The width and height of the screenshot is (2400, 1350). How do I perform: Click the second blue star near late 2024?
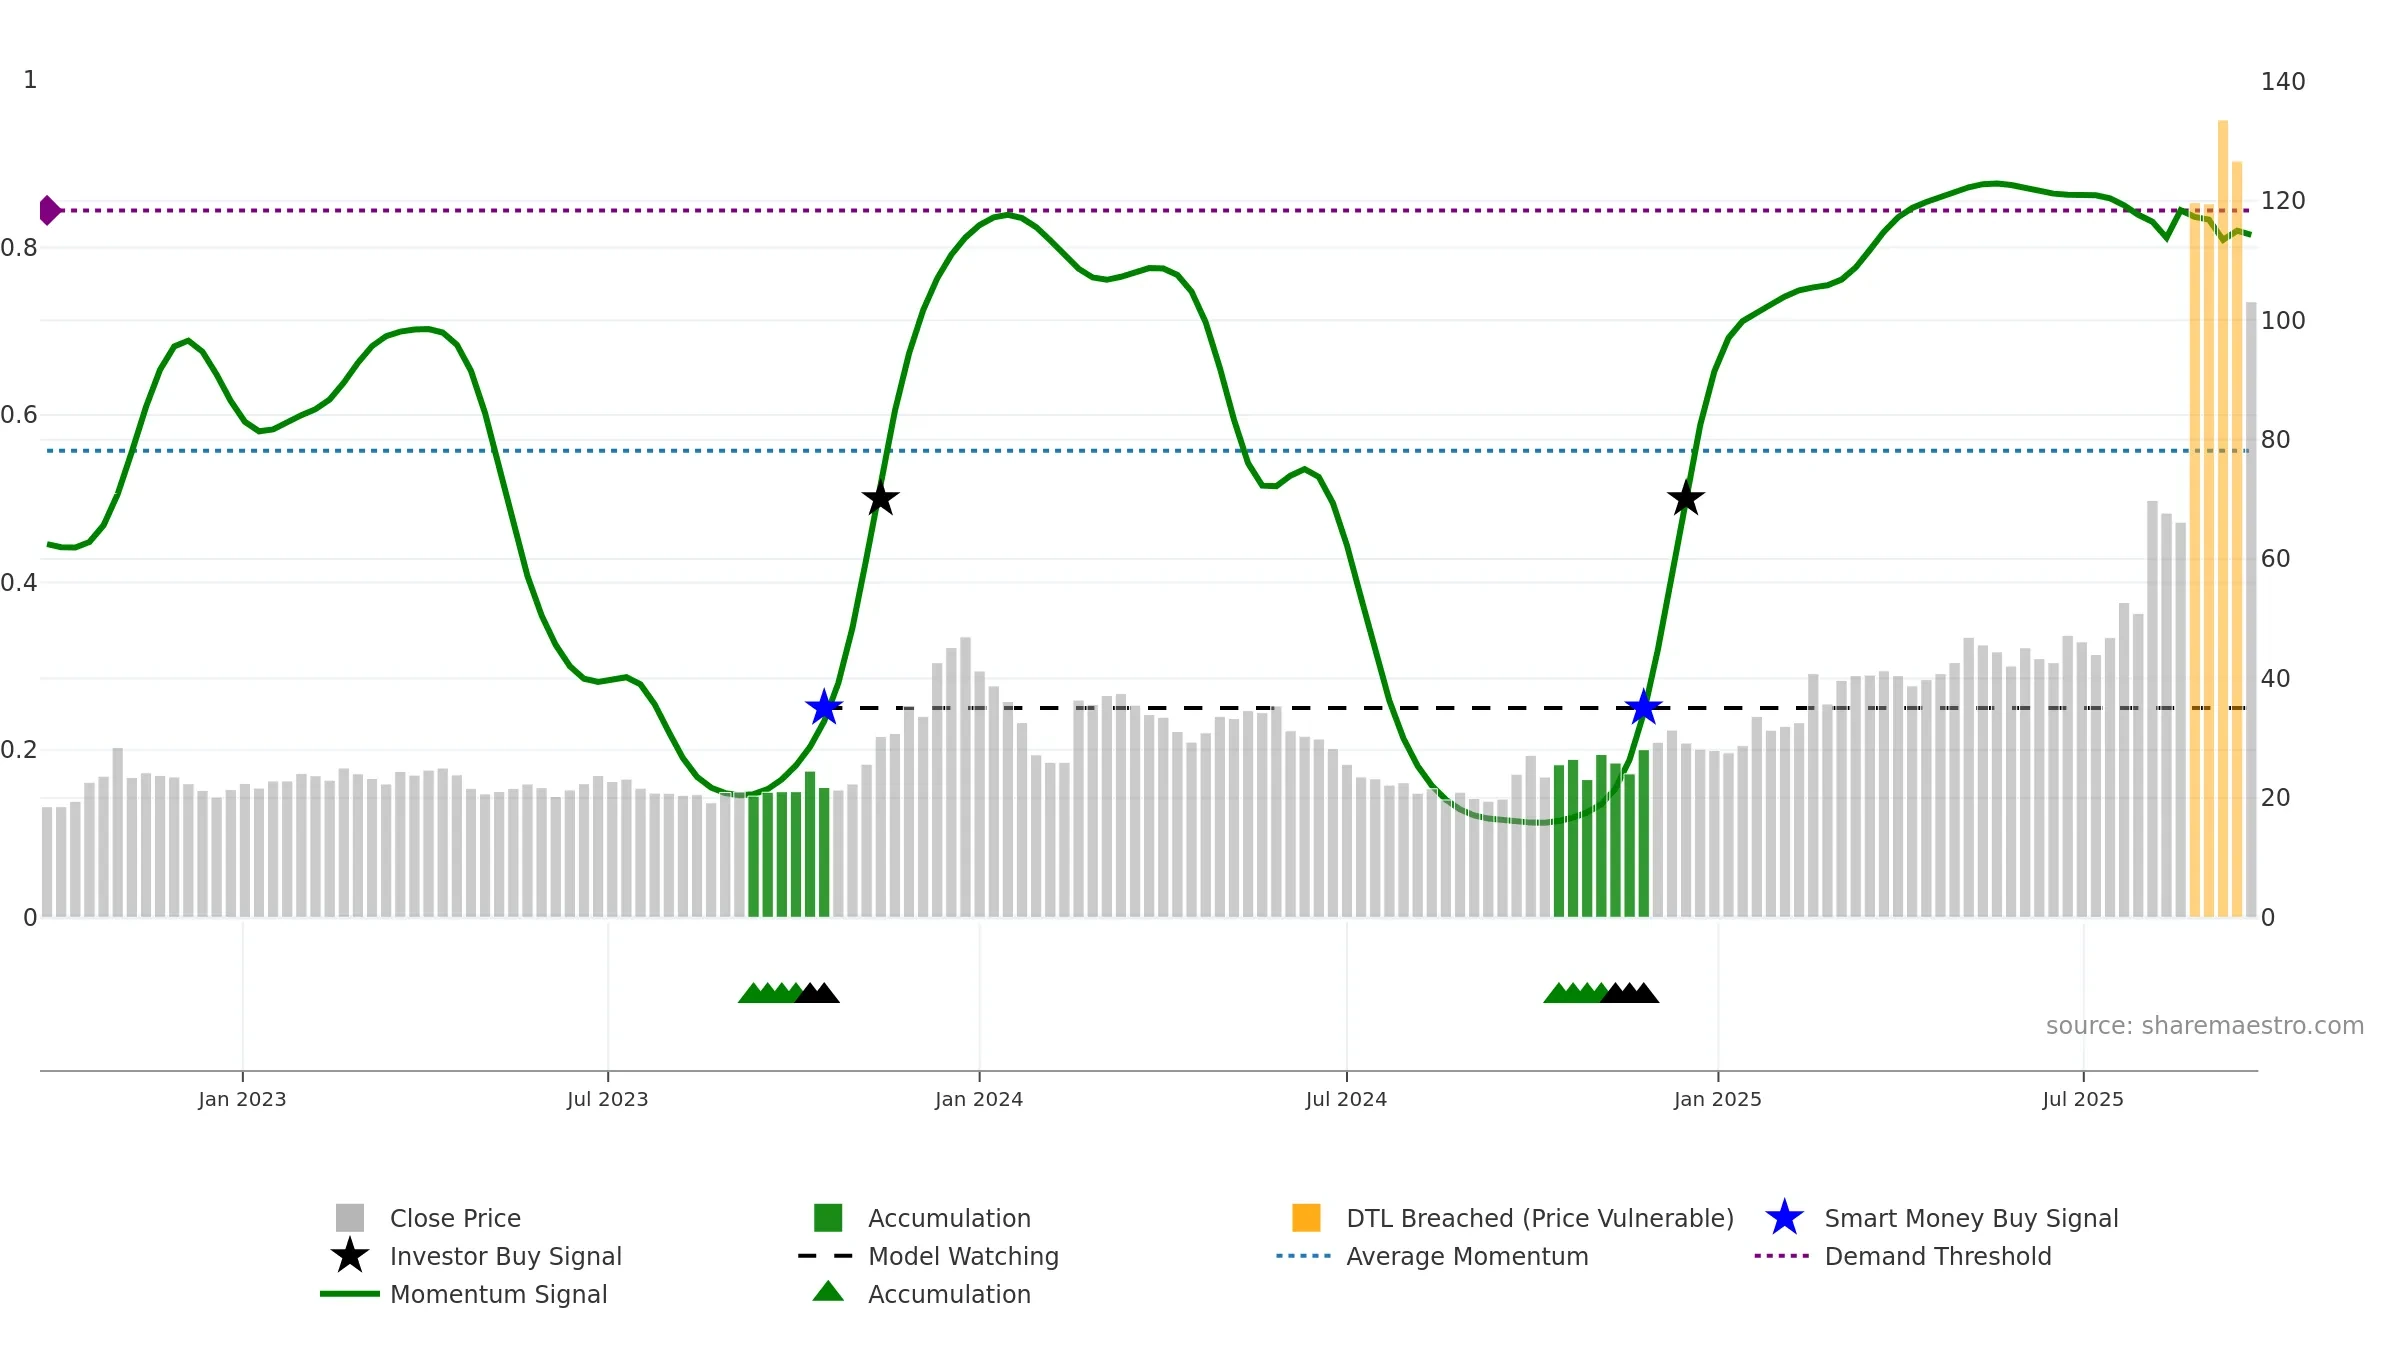pyautogui.click(x=1643, y=708)
